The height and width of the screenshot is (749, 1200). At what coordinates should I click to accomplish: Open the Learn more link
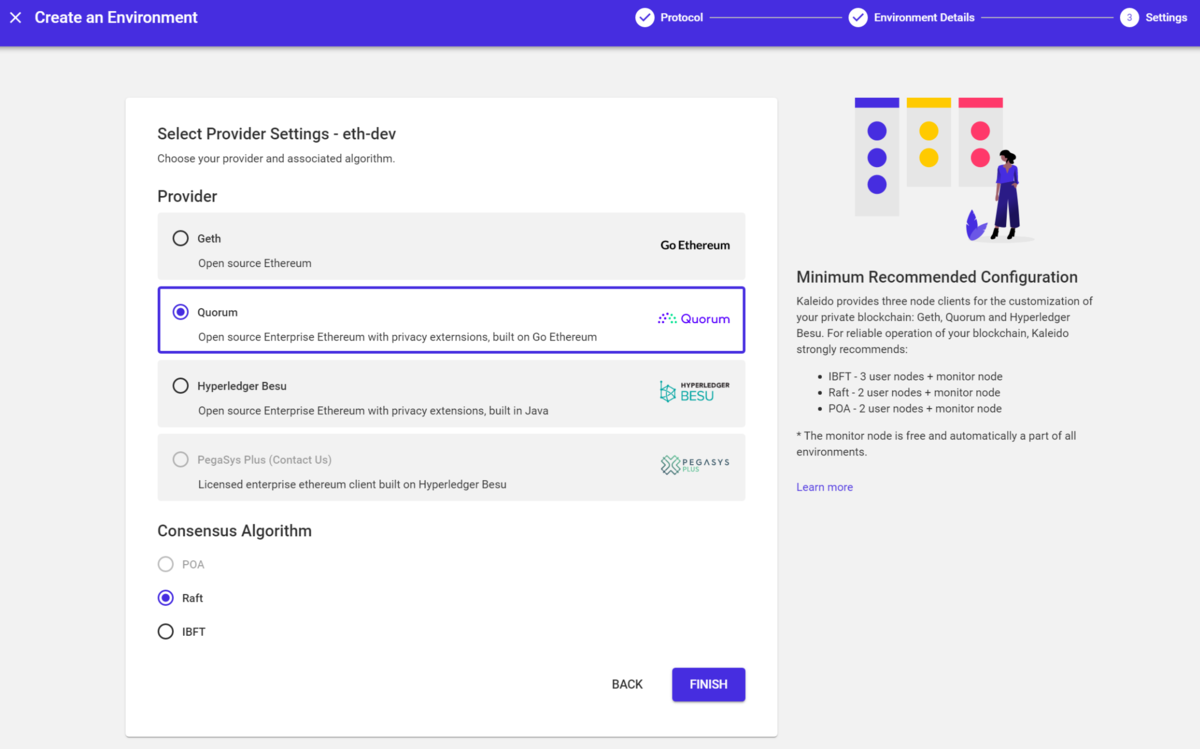coord(824,487)
